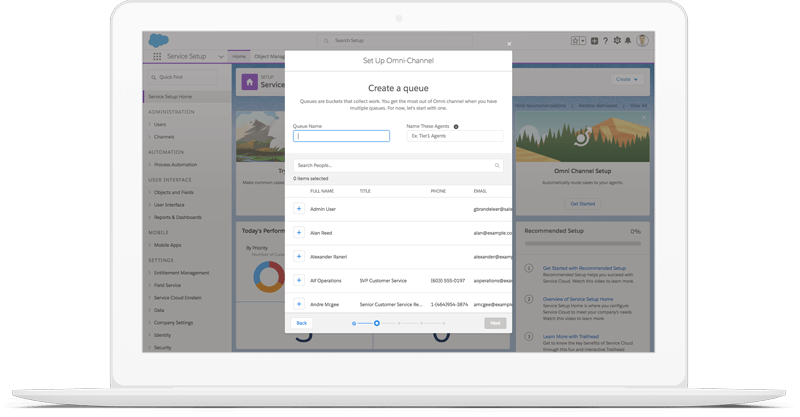Viewport: 800px width, 417px height.
Task: Expand the favorites list dropdown arrow
Action: coord(582,41)
